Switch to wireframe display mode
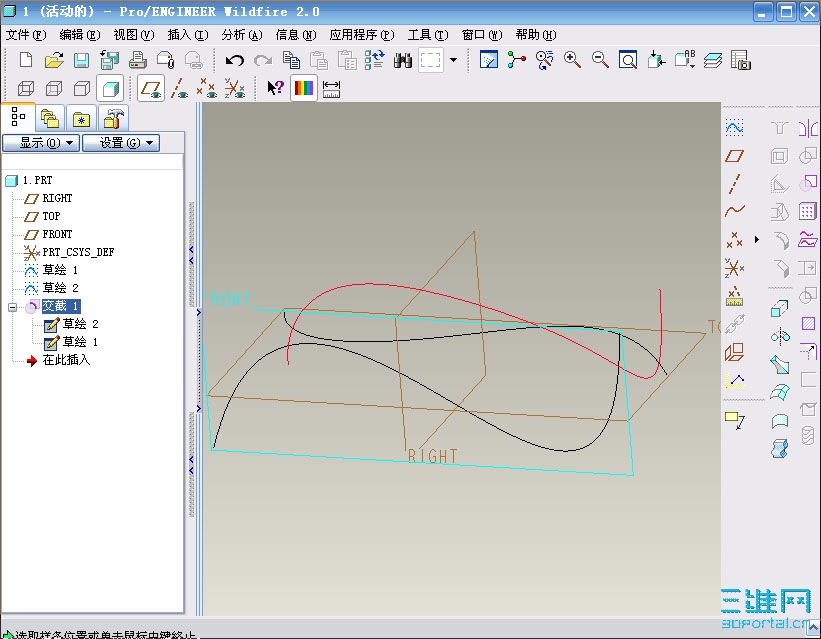The image size is (821, 639). [26, 89]
